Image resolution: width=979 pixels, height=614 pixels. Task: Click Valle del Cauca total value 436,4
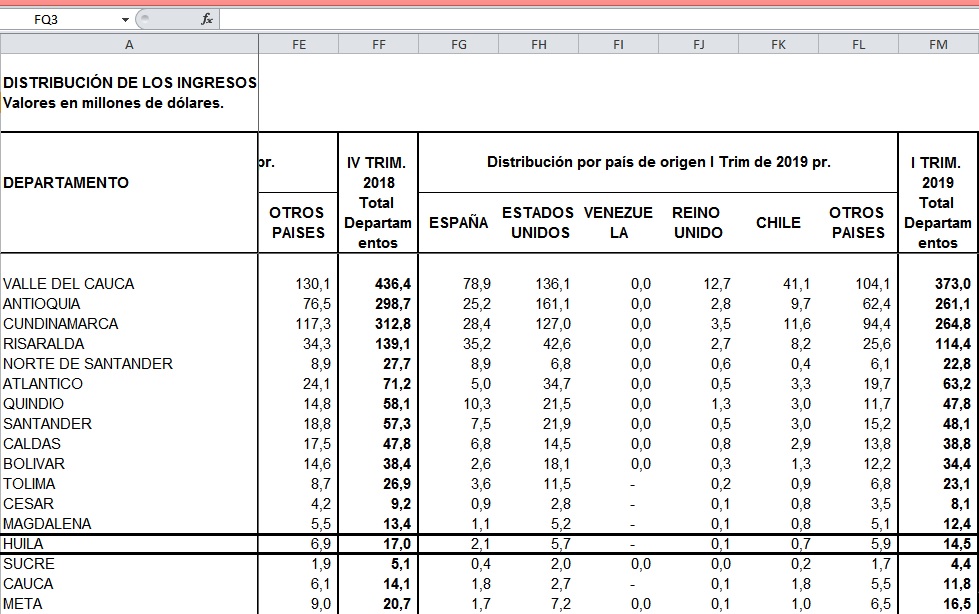[x=393, y=284]
